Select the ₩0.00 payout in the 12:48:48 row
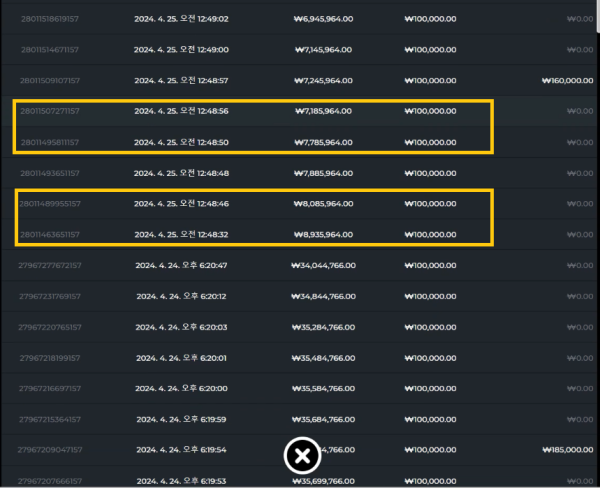This screenshot has height=488, width=600. pyautogui.click(x=580, y=173)
